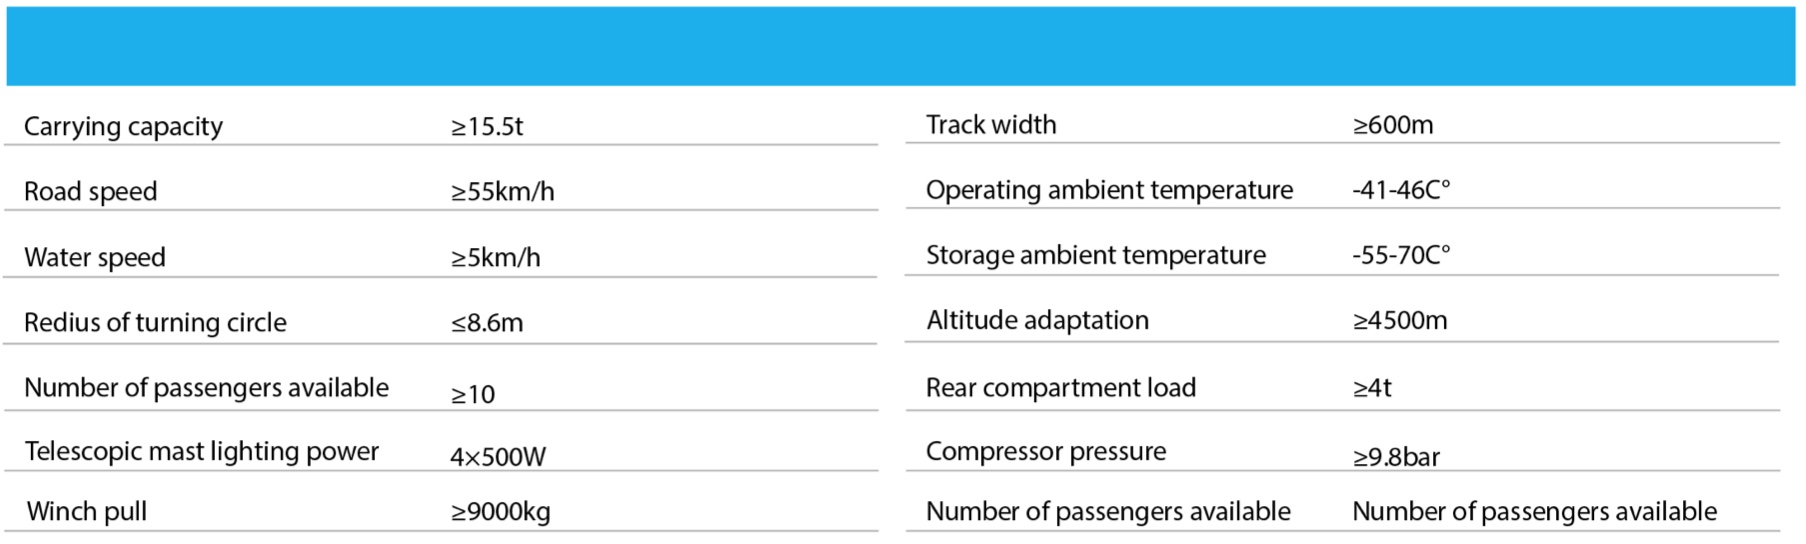
Task: Select the "Altitude adaptation" label
Action: [x=1037, y=321]
